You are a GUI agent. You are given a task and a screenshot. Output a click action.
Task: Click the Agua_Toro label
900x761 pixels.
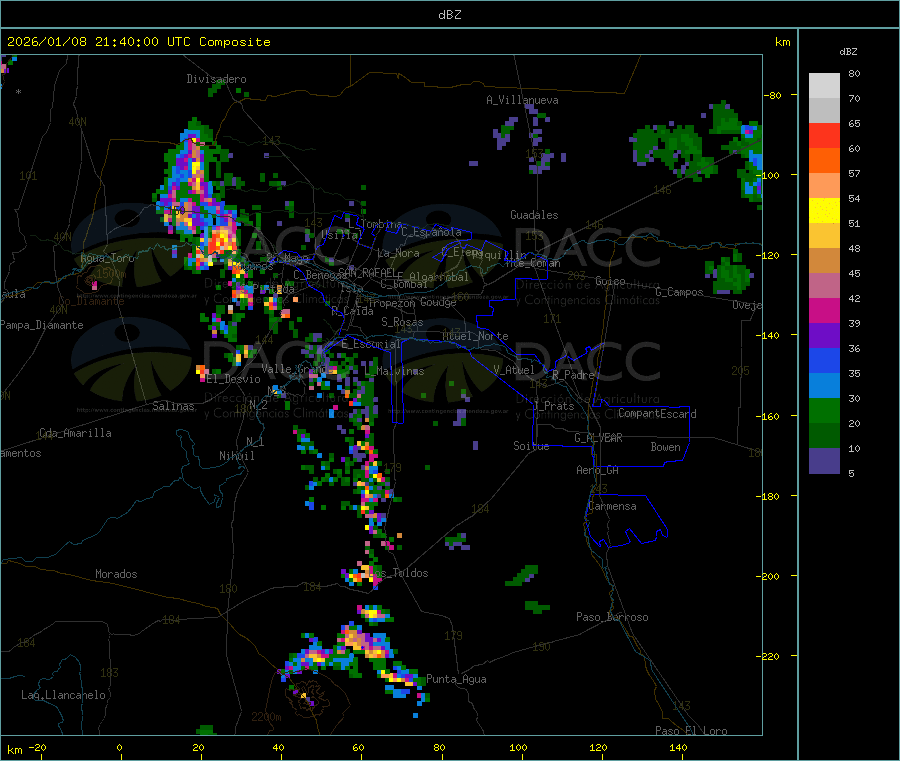(107, 258)
